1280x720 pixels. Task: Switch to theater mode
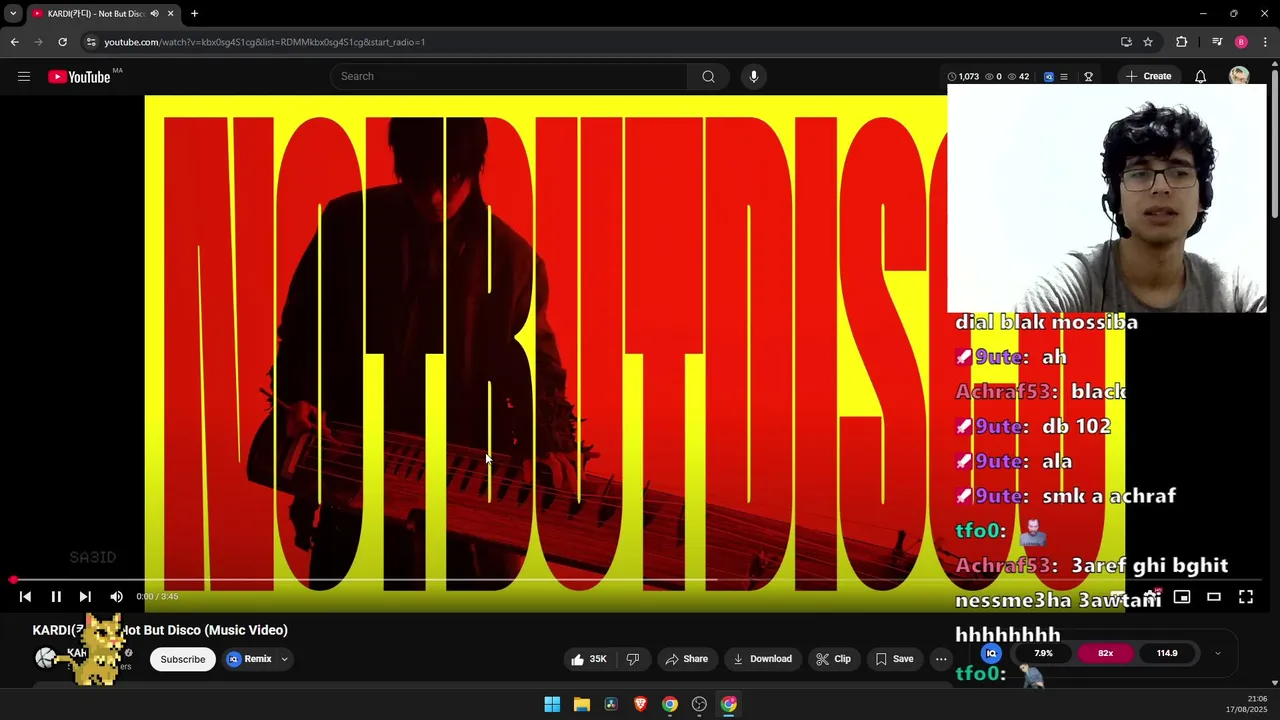point(1214,597)
